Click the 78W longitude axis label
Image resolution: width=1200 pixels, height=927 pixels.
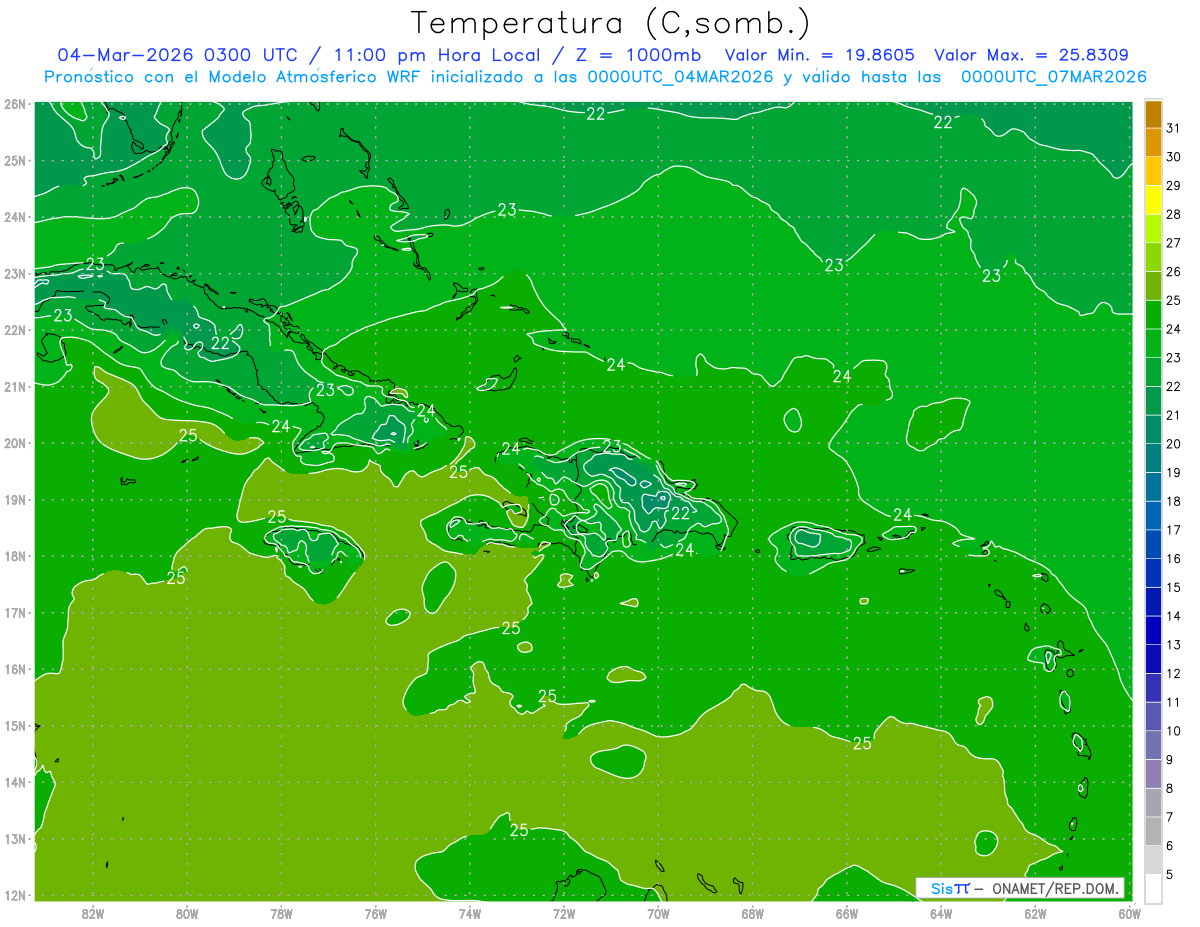click(281, 913)
